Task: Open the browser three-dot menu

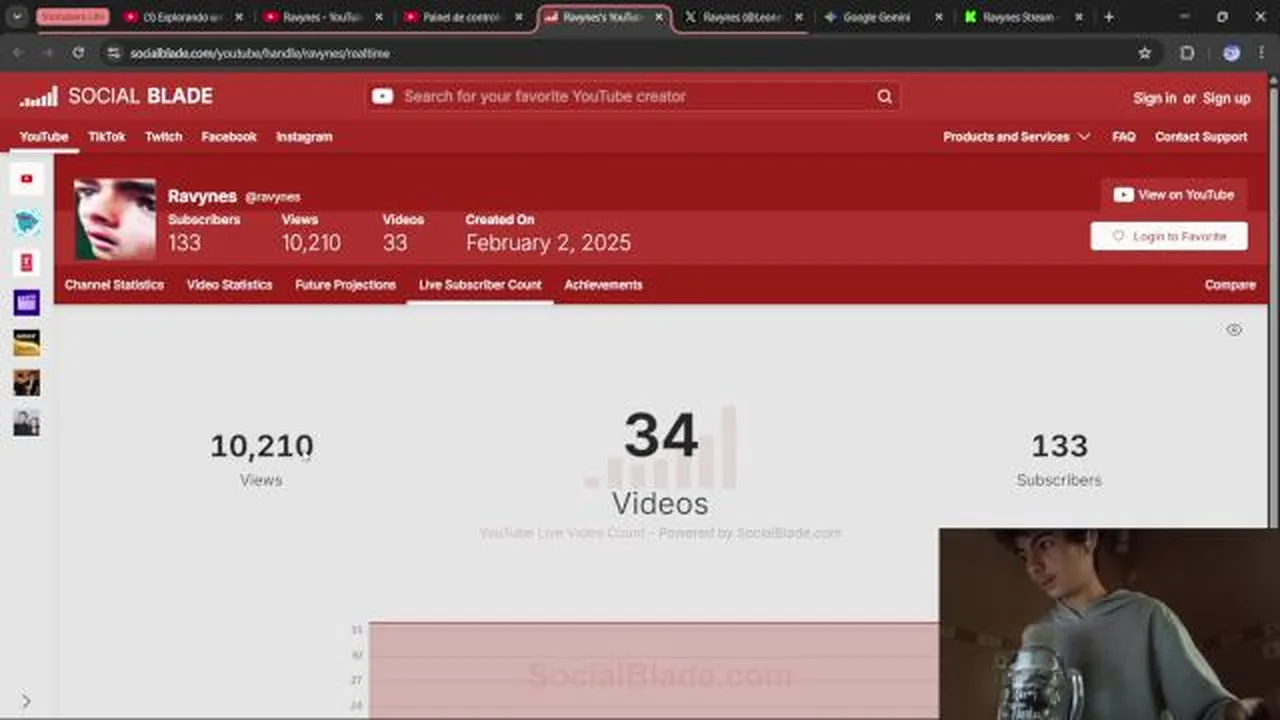Action: point(1262,53)
